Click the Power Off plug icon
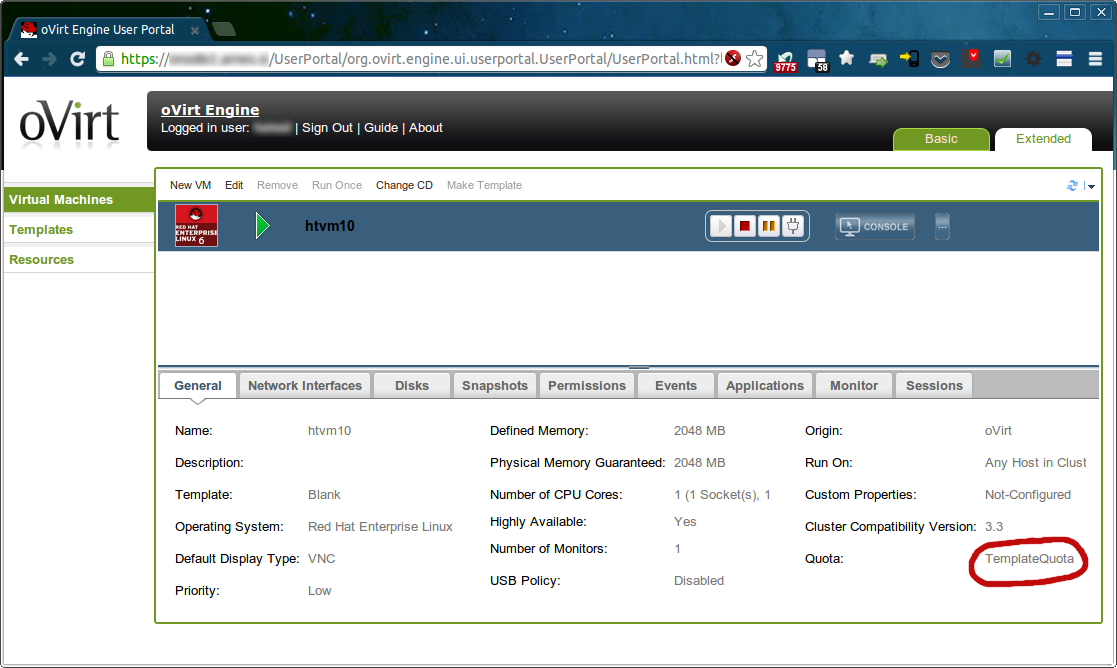Screen dimensions: 1117x668 click(x=794, y=226)
